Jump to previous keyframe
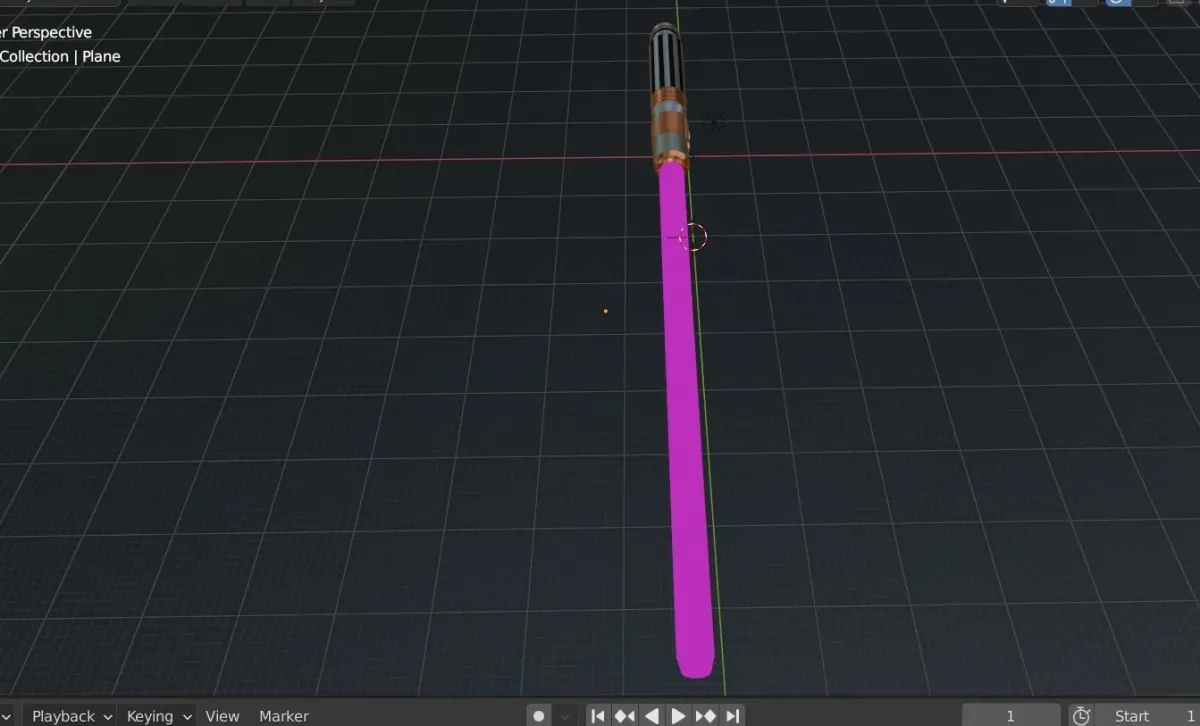The width and height of the screenshot is (1200, 726). pos(624,715)
